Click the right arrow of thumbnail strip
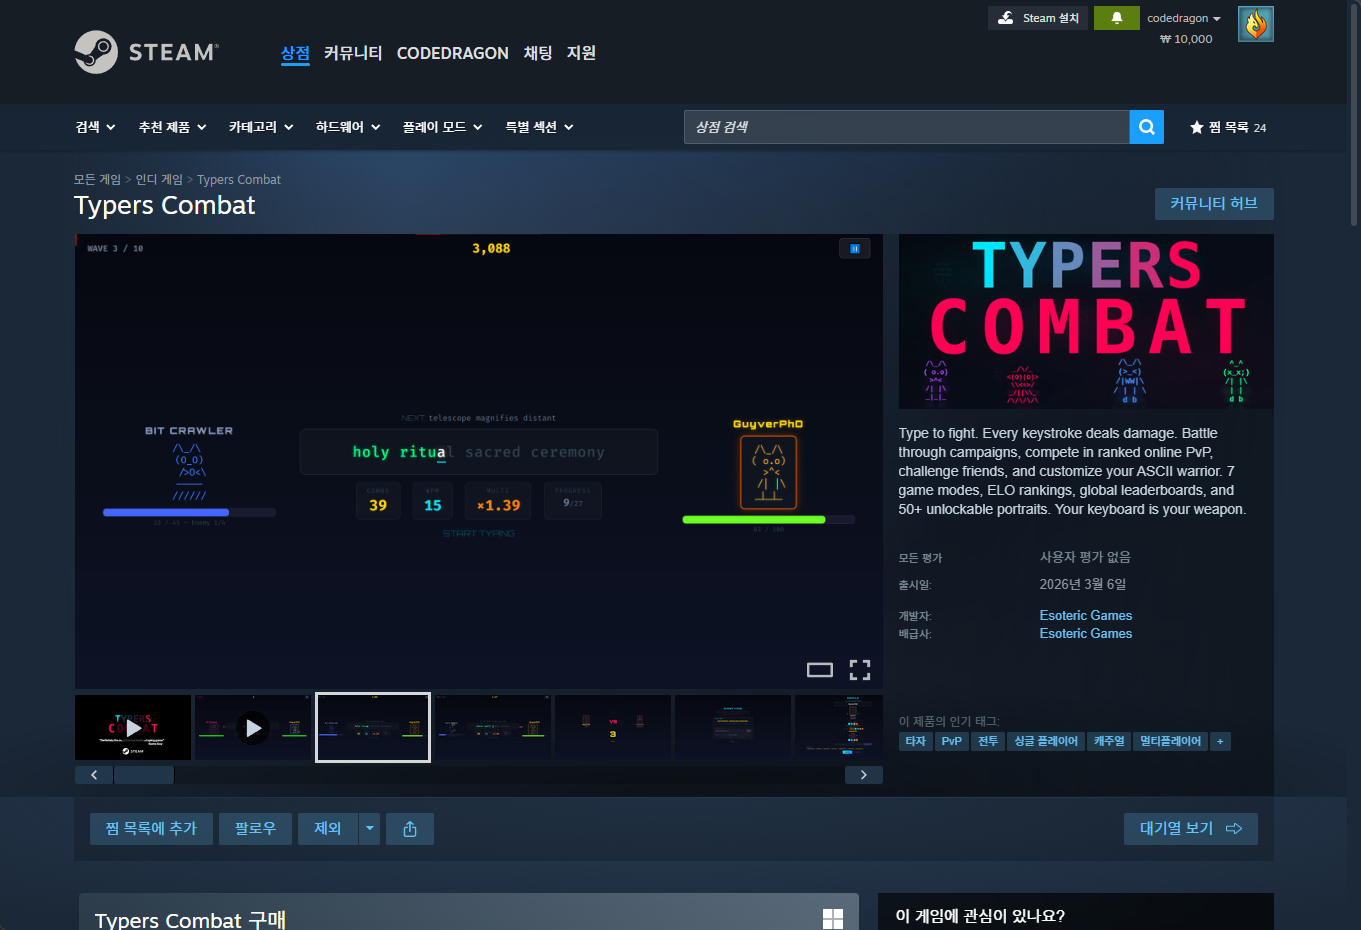Screen dimensions: 1361x930 pos(864,775)
